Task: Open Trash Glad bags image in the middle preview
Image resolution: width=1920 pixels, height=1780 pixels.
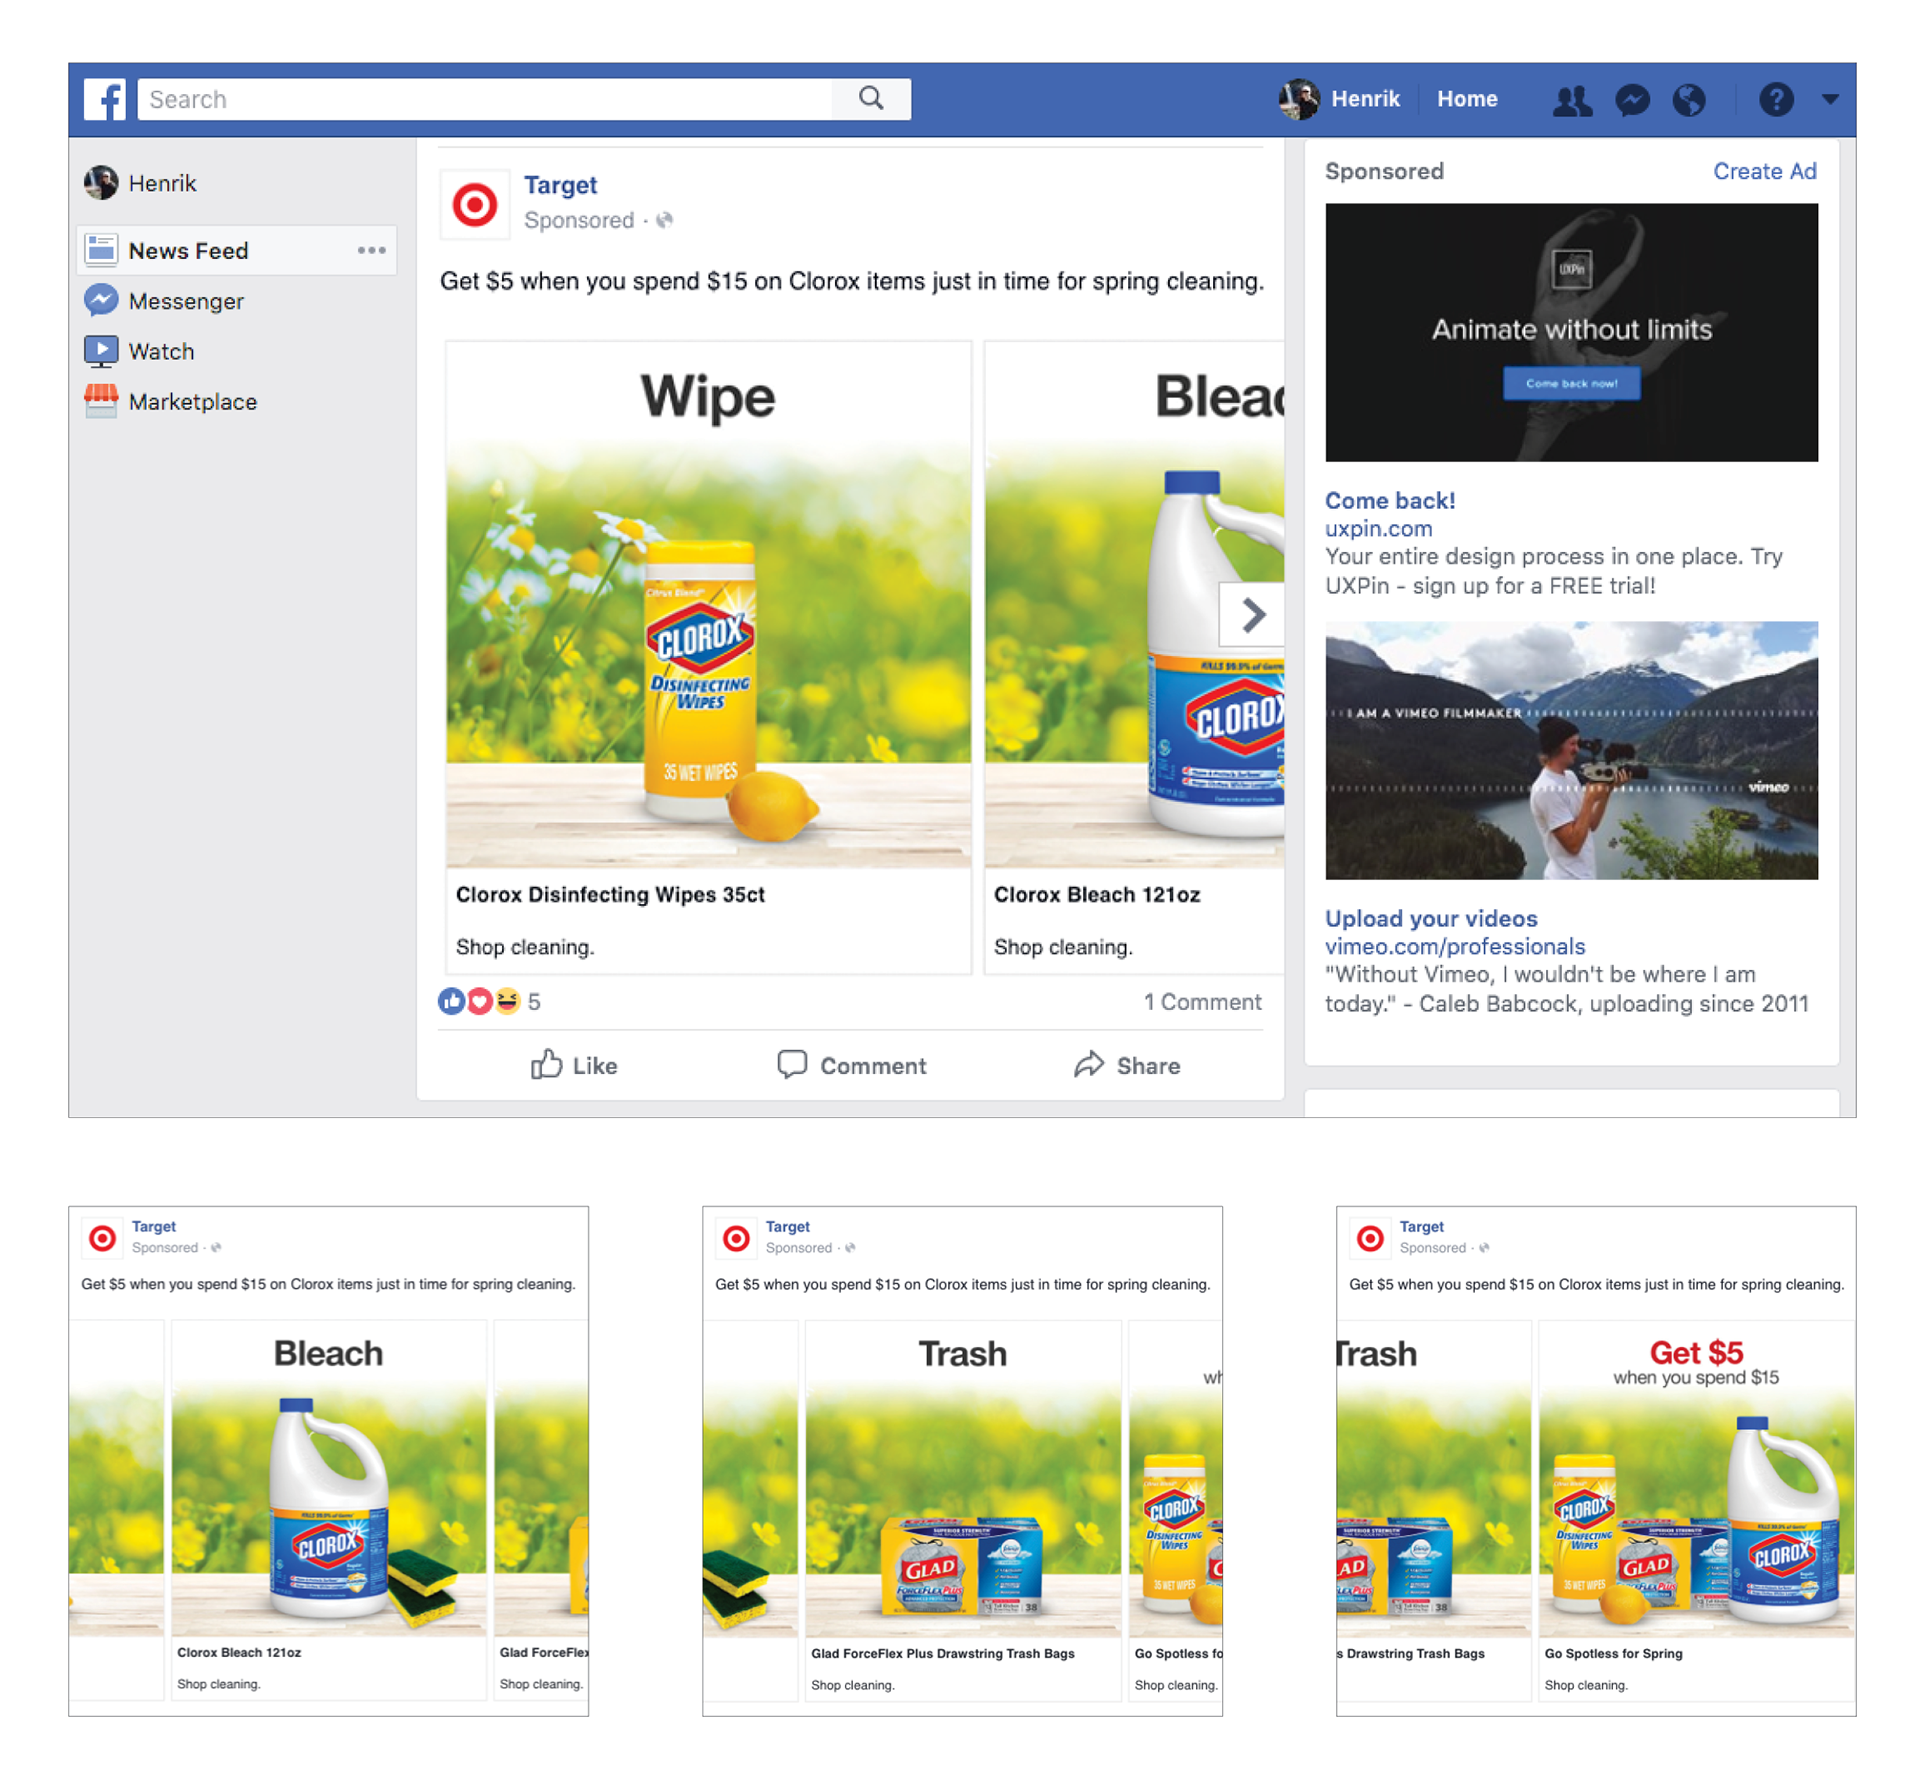Action: (963, 1477)
